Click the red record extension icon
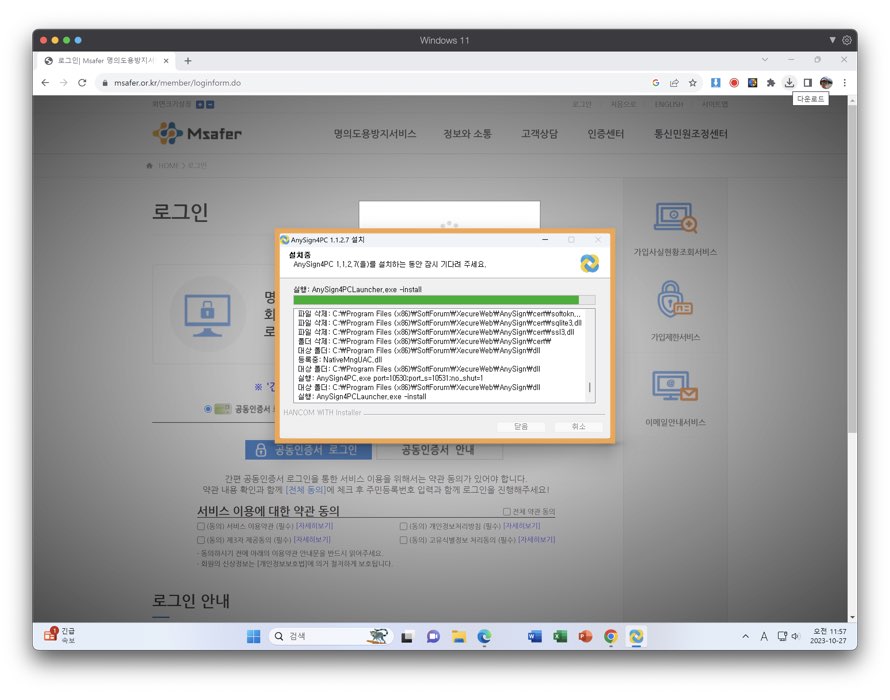The image size is (890, 700). tap(734, 83)
